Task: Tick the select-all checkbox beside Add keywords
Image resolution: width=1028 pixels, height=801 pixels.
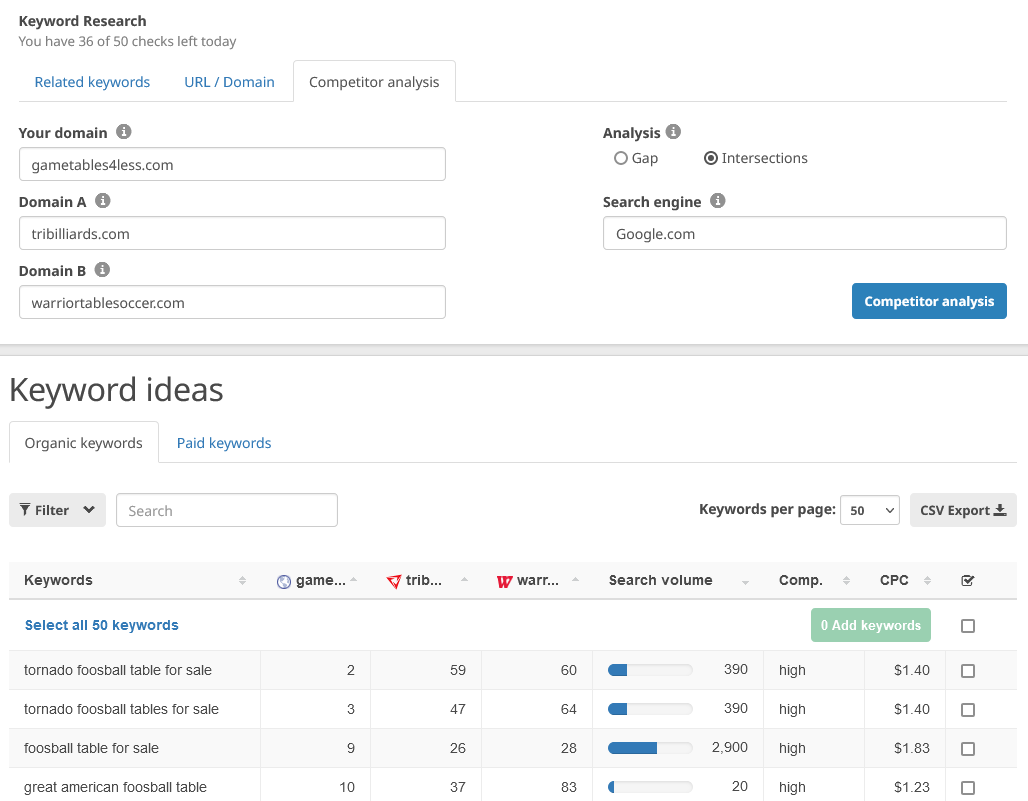Action: click(x=968, y=626)
